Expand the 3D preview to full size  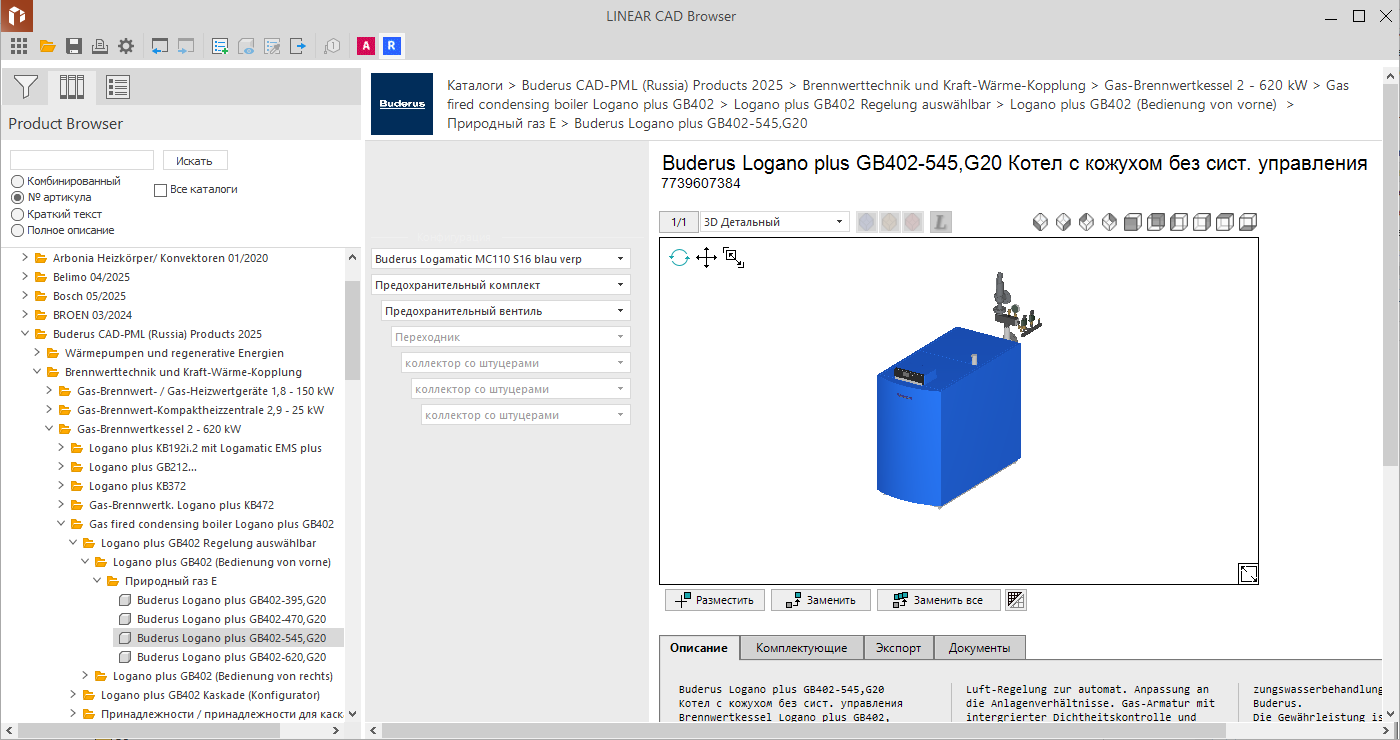[1248, 573]
